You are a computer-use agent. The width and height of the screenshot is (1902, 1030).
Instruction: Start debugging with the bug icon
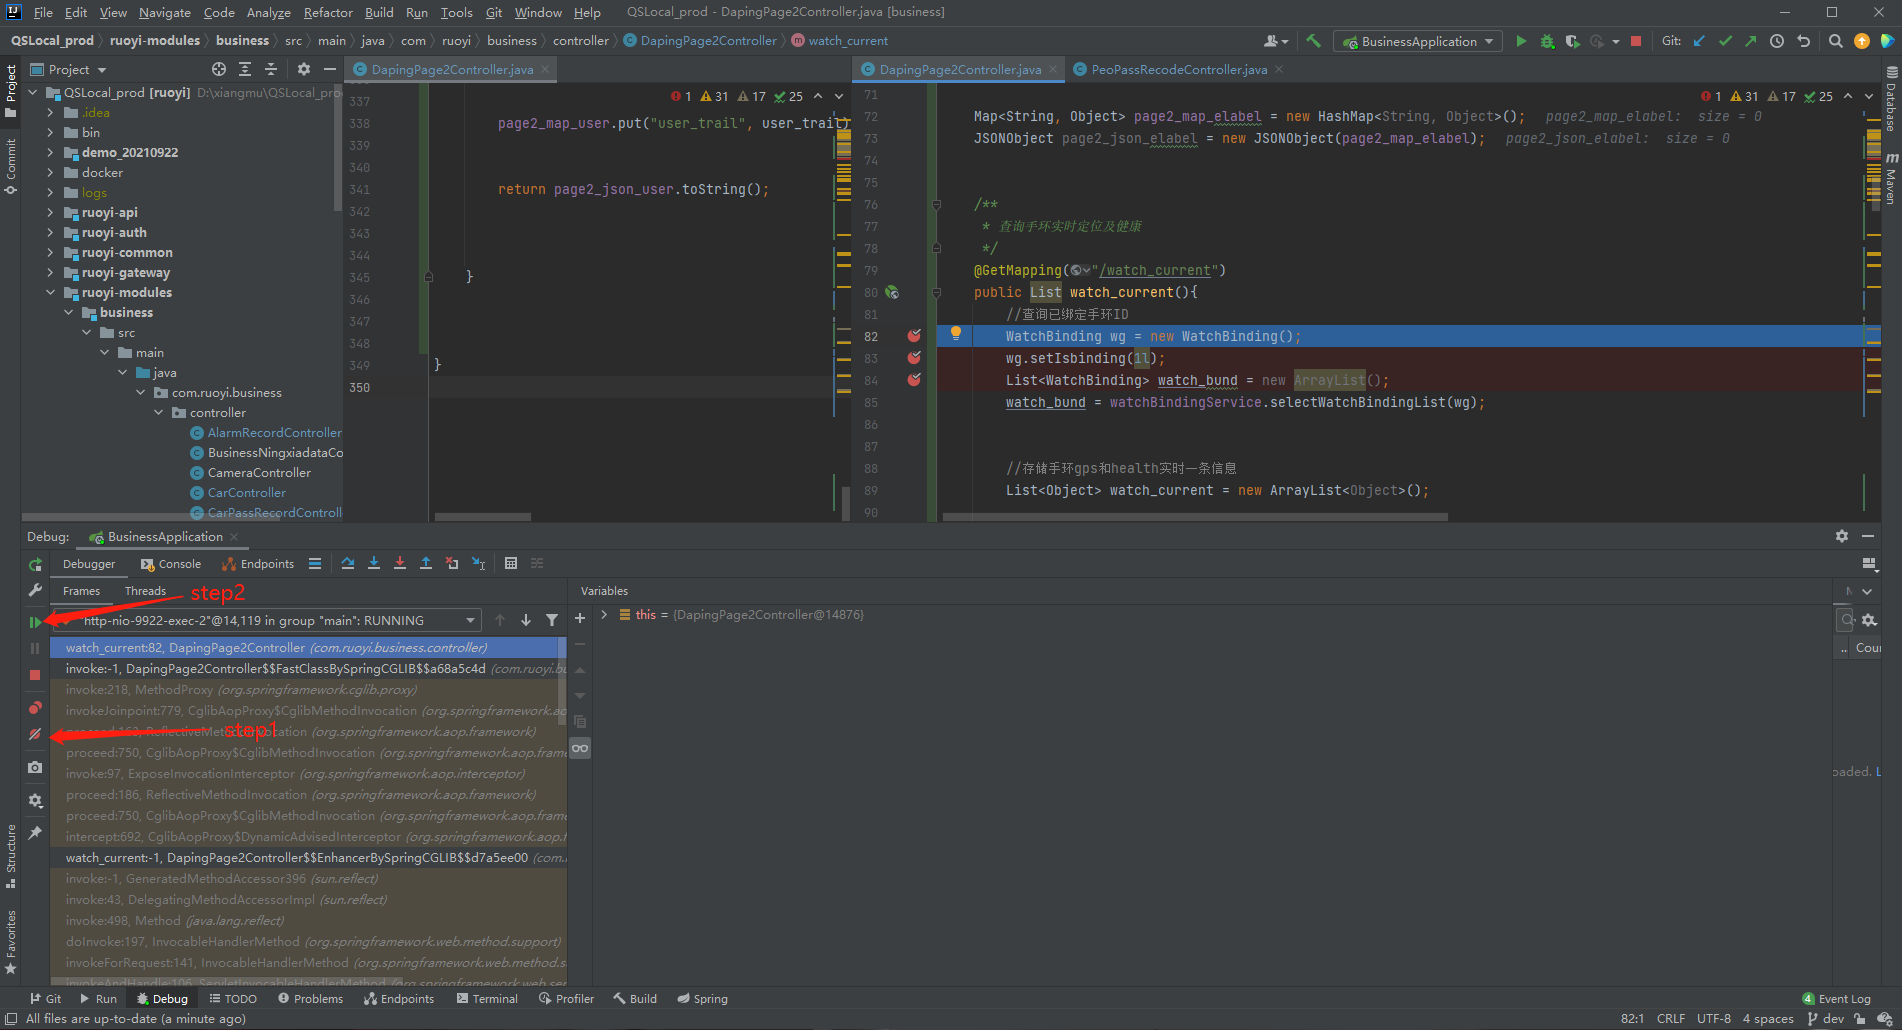tap(1547, 41)
